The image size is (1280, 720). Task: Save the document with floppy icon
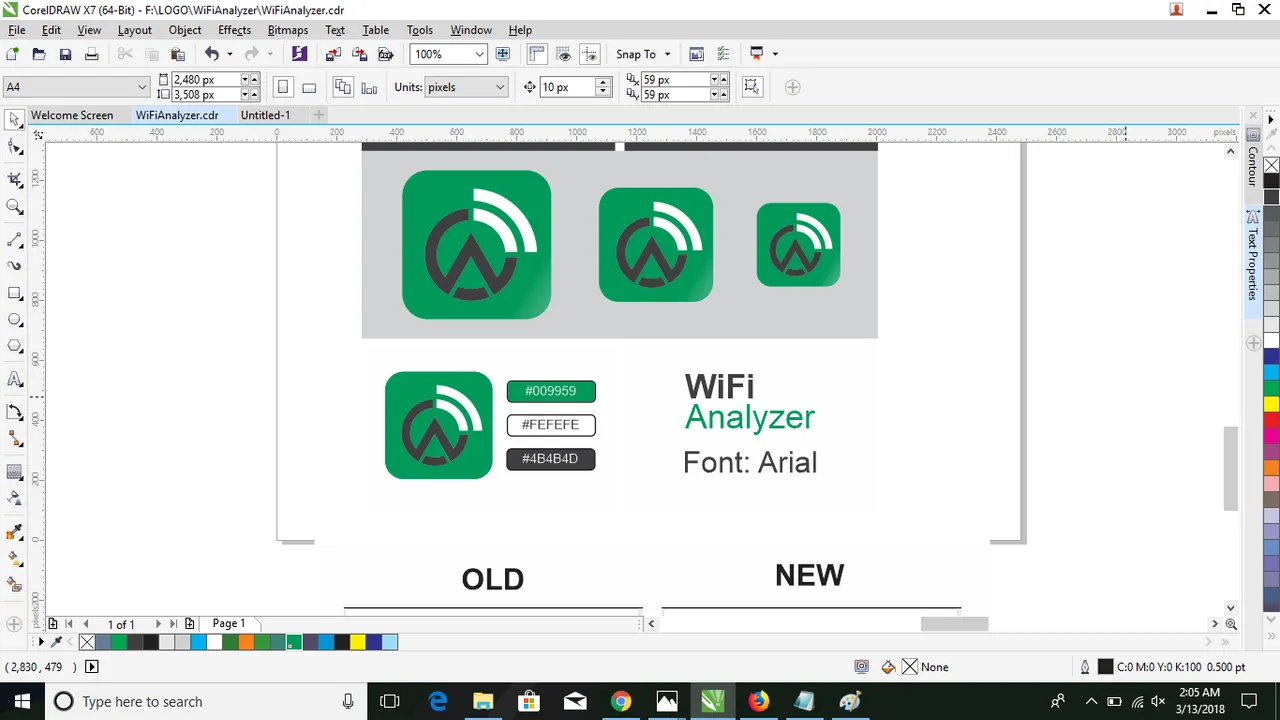tap(65, 54)
